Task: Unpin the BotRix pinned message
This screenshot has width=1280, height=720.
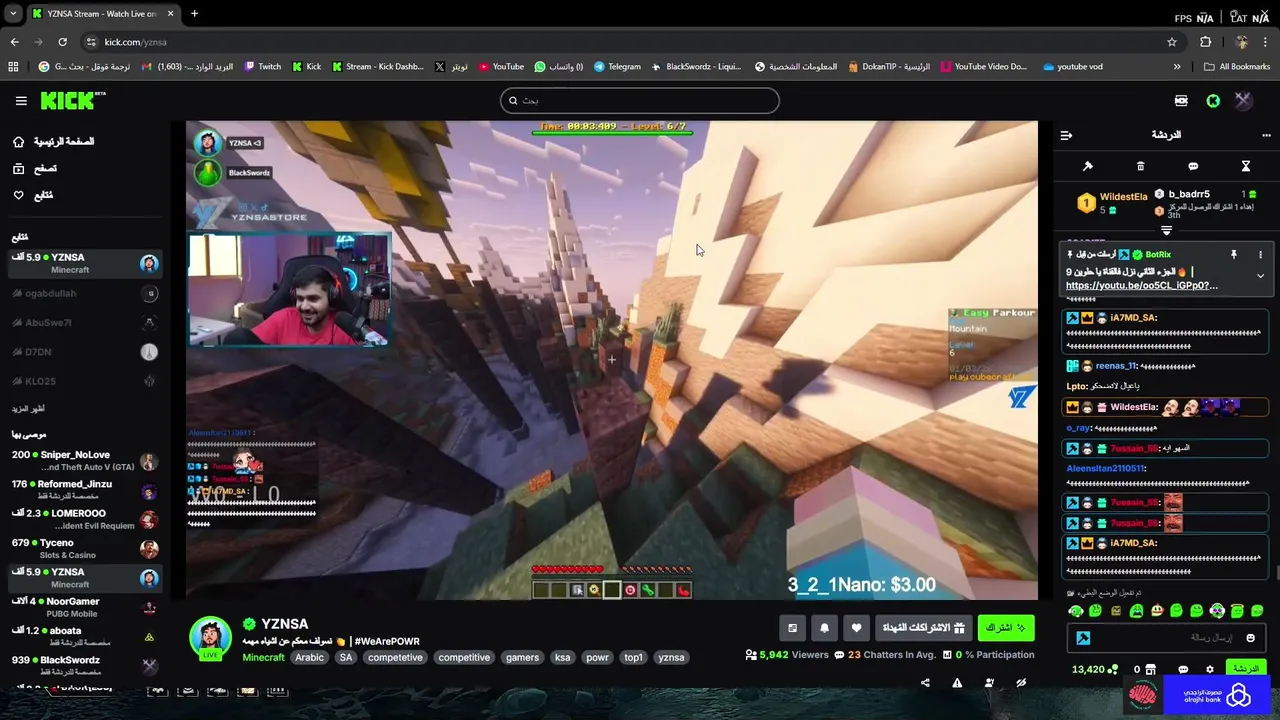Action: [1234, 255]
